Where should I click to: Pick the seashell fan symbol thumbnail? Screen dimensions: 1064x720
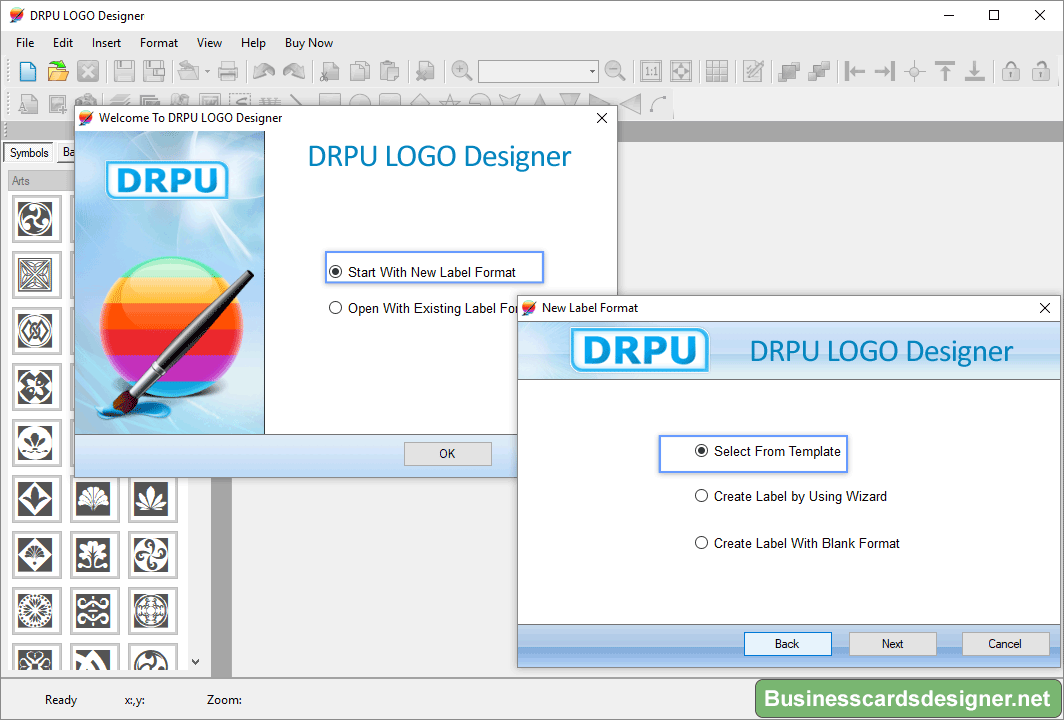click(x=94, y=499)
